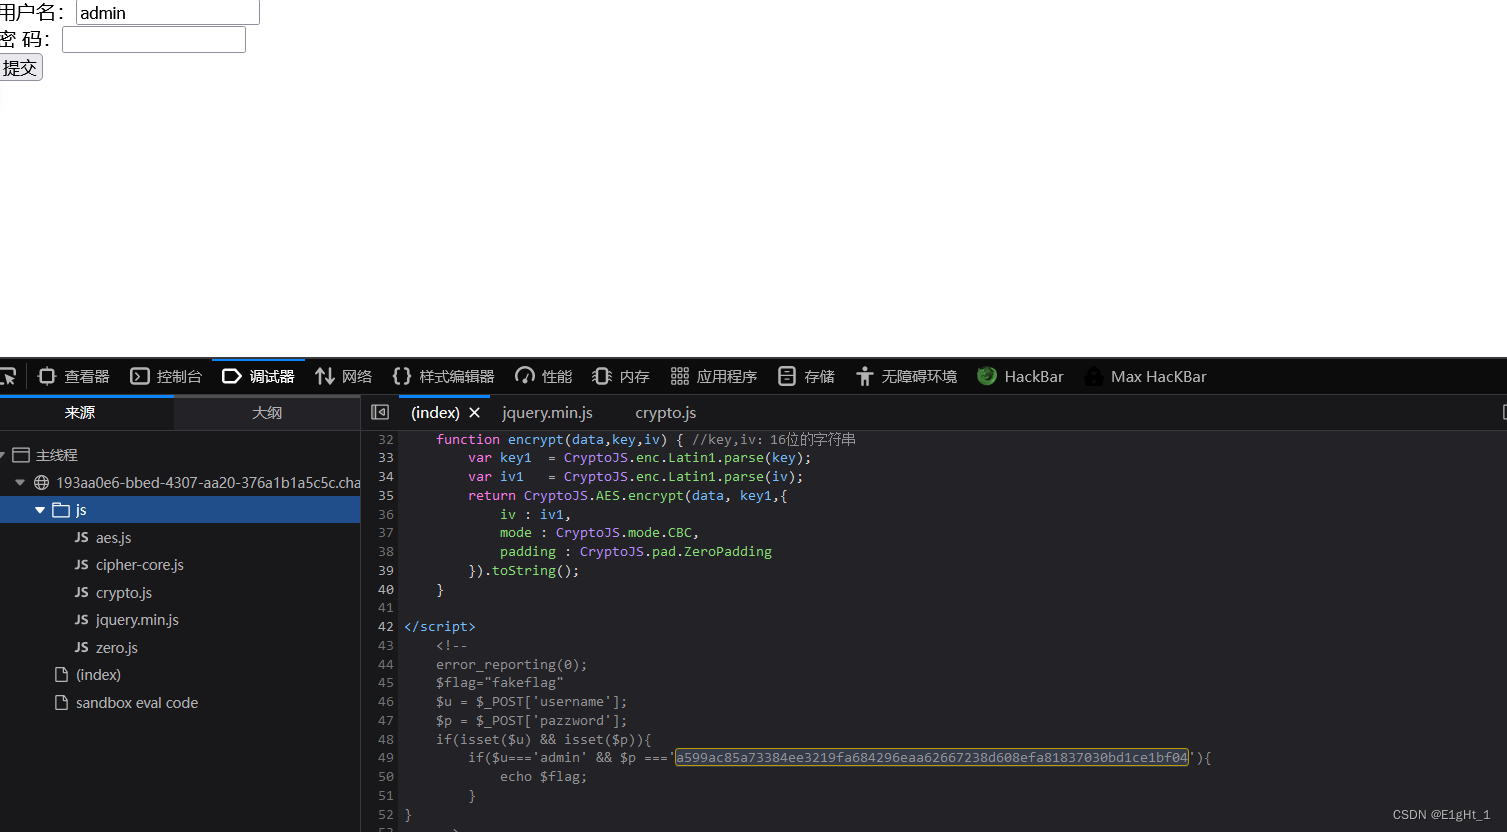Open sandbox eval code in source tree
1507x832 pixels.
(137, 703)
